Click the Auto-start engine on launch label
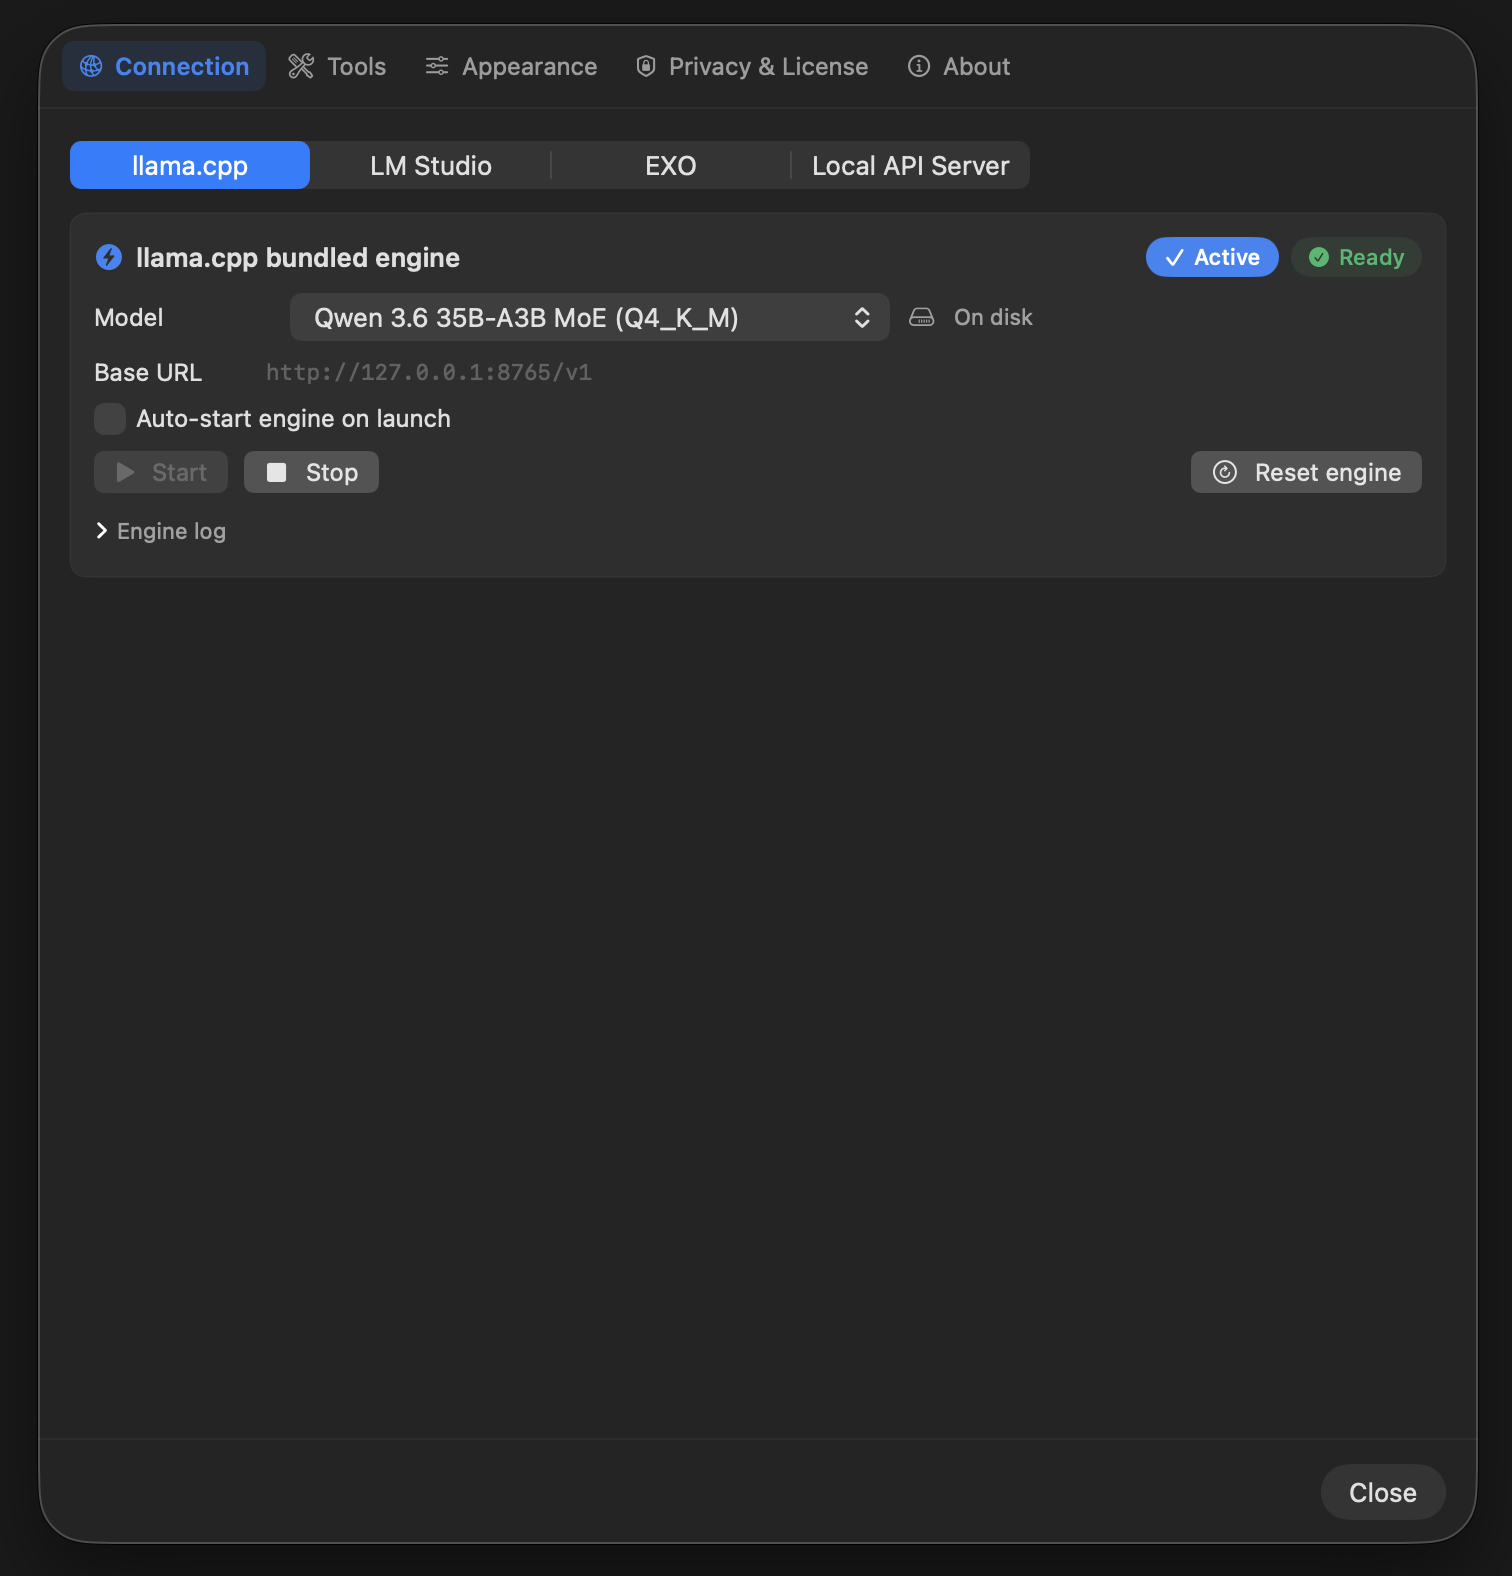1512x1576 pixels. [294, 418]
